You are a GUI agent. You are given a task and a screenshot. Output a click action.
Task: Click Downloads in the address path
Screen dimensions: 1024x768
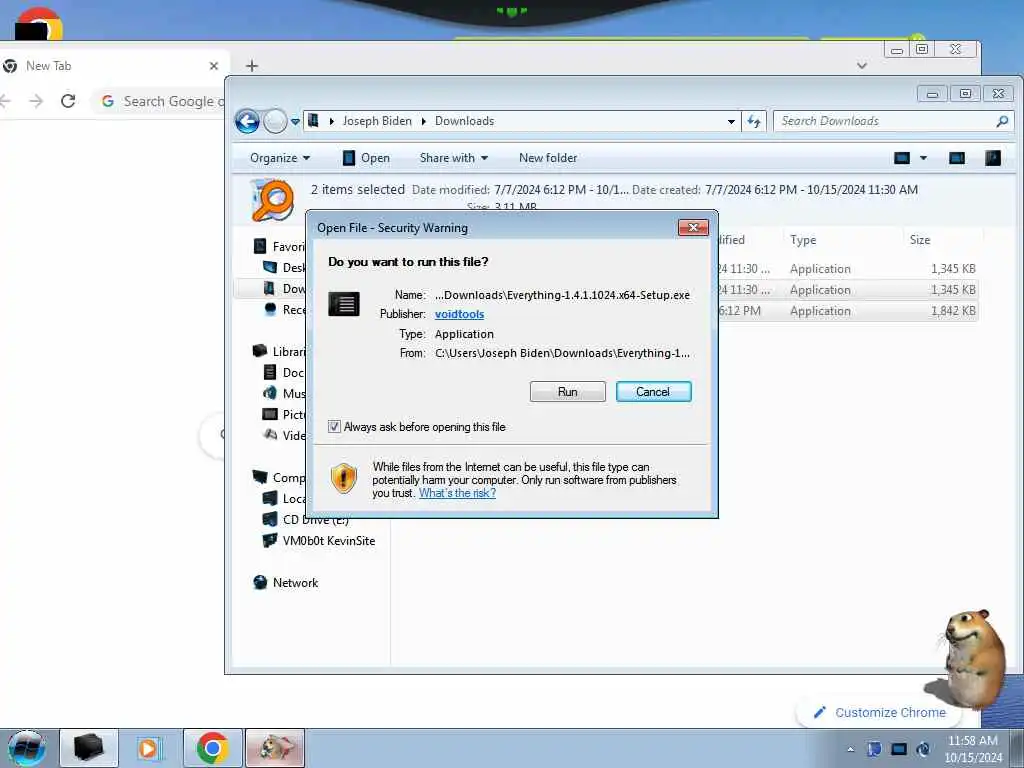point(464,121)
